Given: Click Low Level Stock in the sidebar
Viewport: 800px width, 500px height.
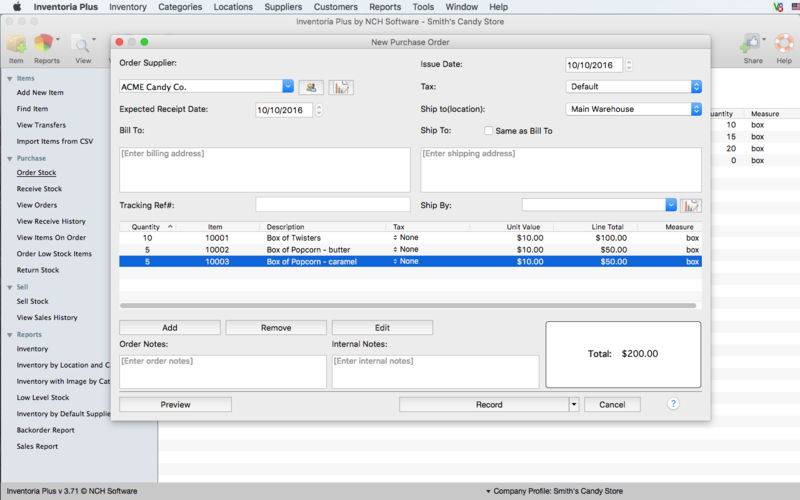Looking at the screenshot, I should pos(43,397).
